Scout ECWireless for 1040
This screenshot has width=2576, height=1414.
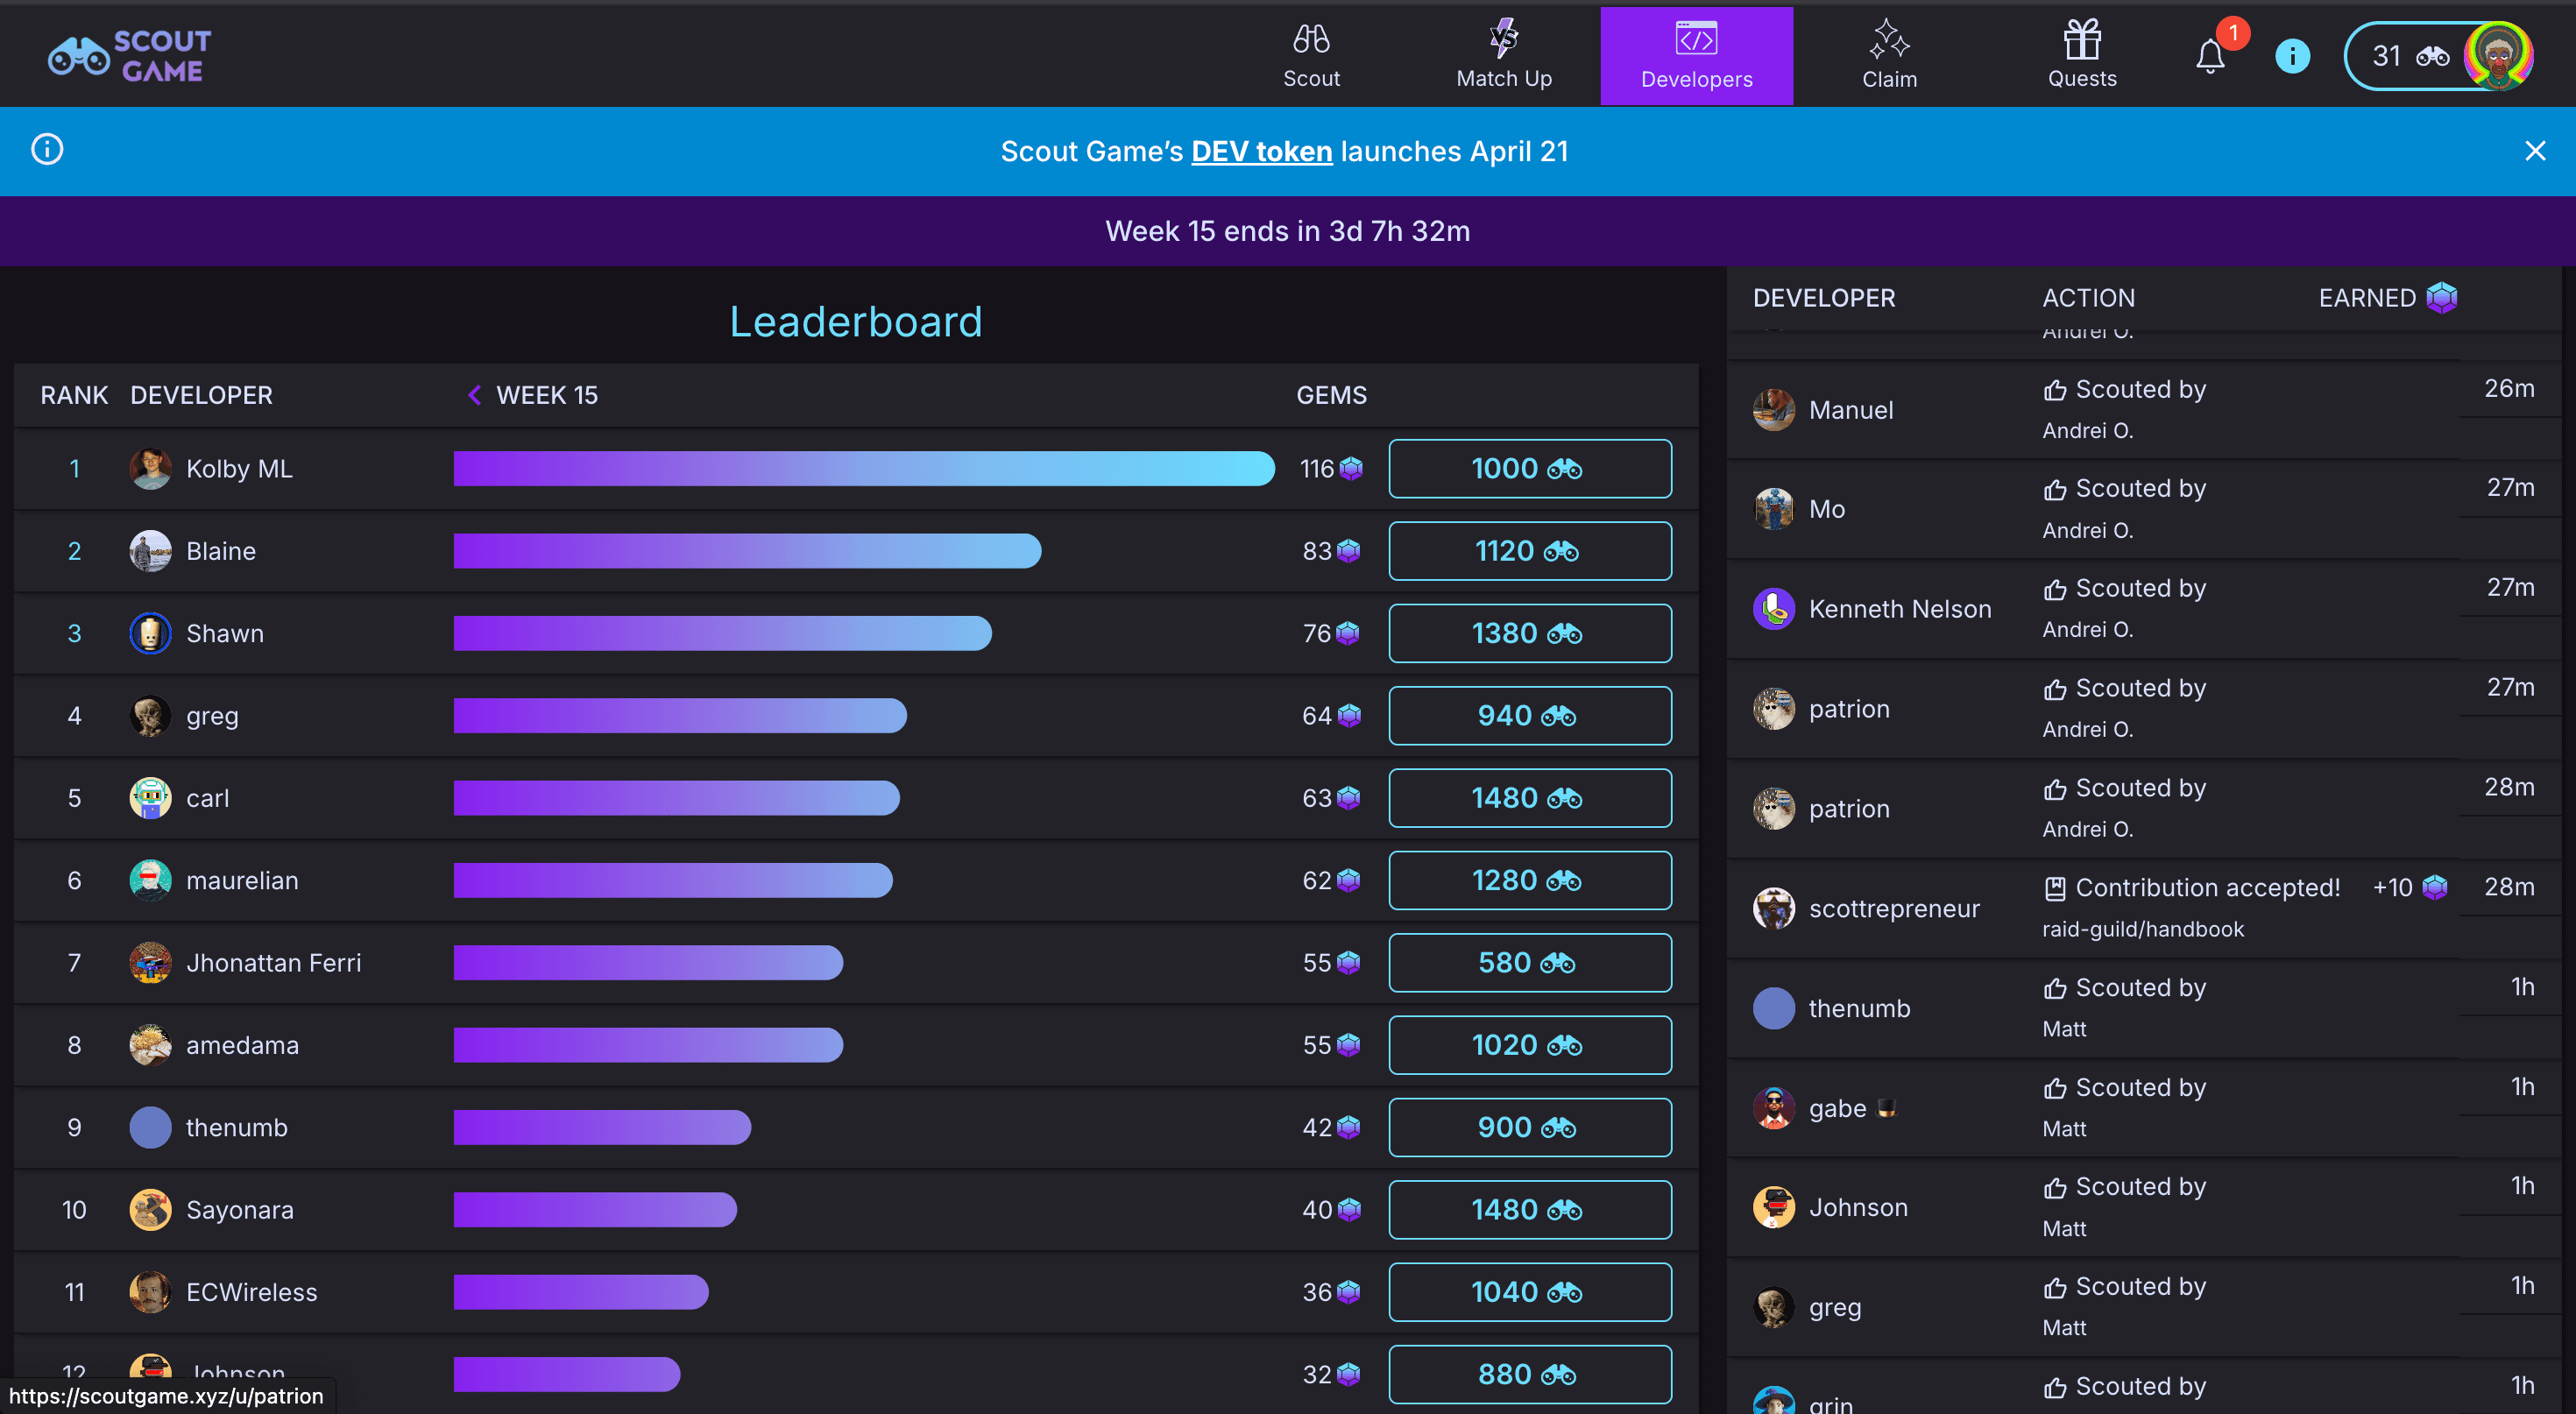(x=1529, y=1292)
